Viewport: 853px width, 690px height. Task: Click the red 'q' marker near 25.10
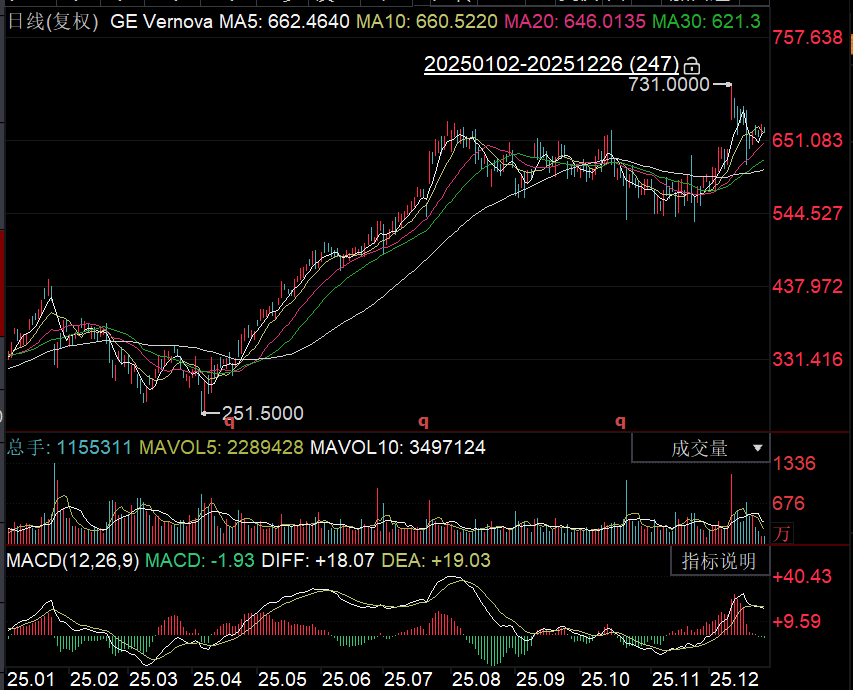pos(620,422)
